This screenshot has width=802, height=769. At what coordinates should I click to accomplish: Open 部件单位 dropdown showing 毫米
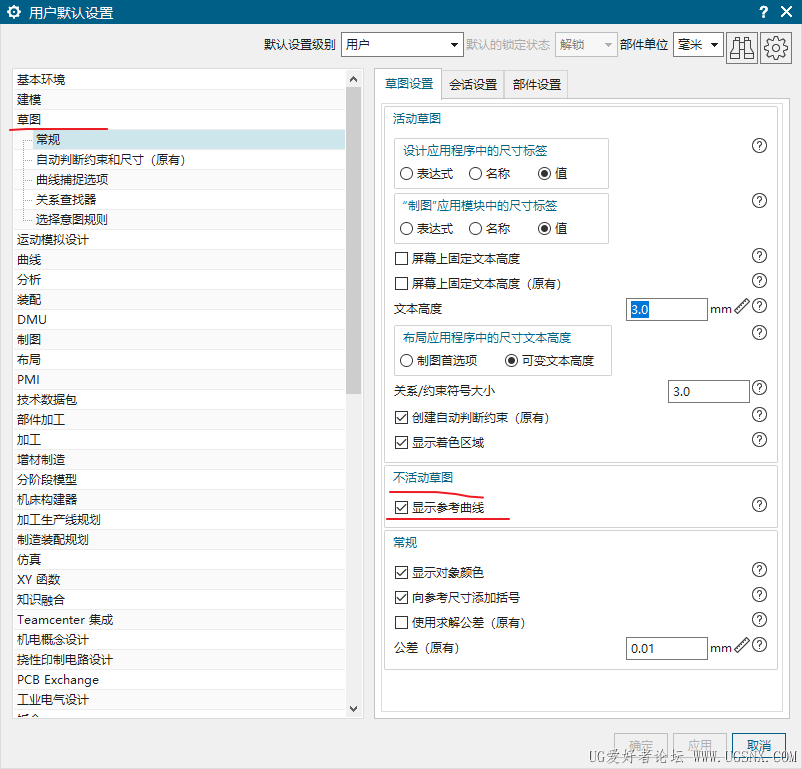[x=698, y=45]
